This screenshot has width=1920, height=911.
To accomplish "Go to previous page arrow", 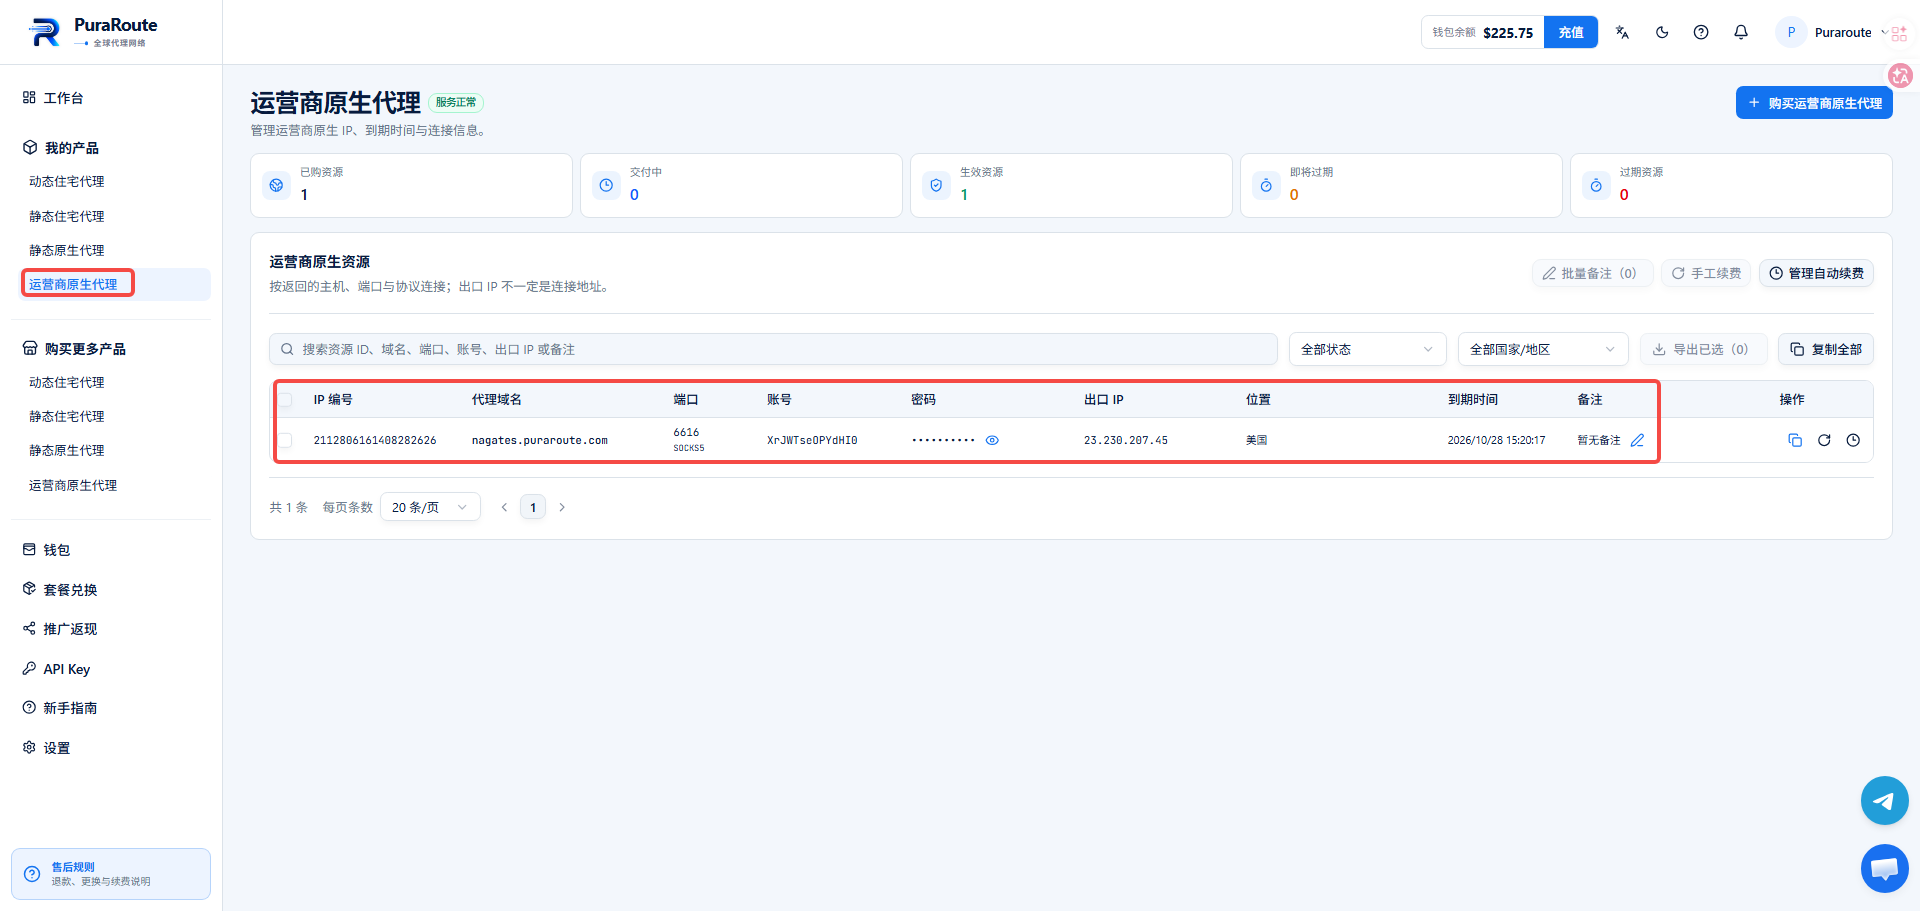I will (504, 507).
